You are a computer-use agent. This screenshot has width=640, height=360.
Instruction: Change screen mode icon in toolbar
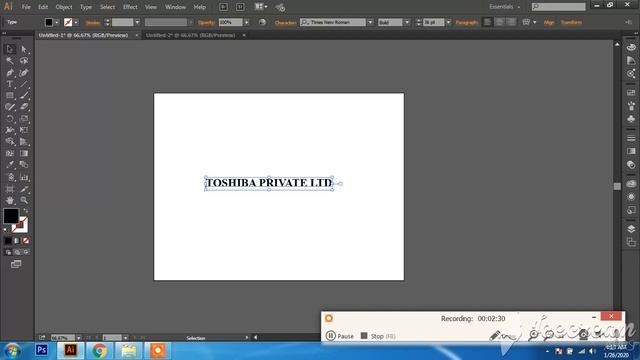[16, 264]
